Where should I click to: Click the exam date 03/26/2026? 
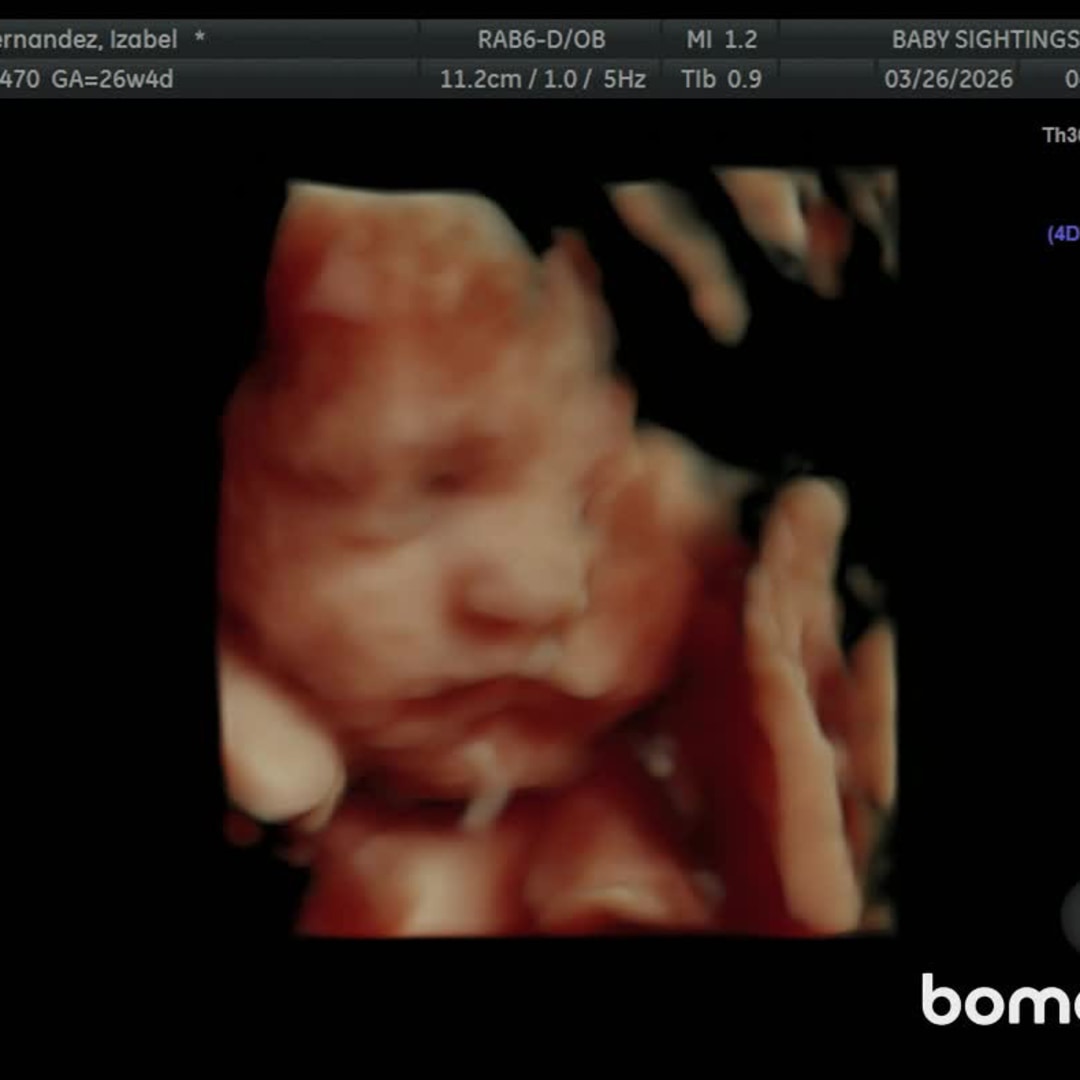point(948,79)
